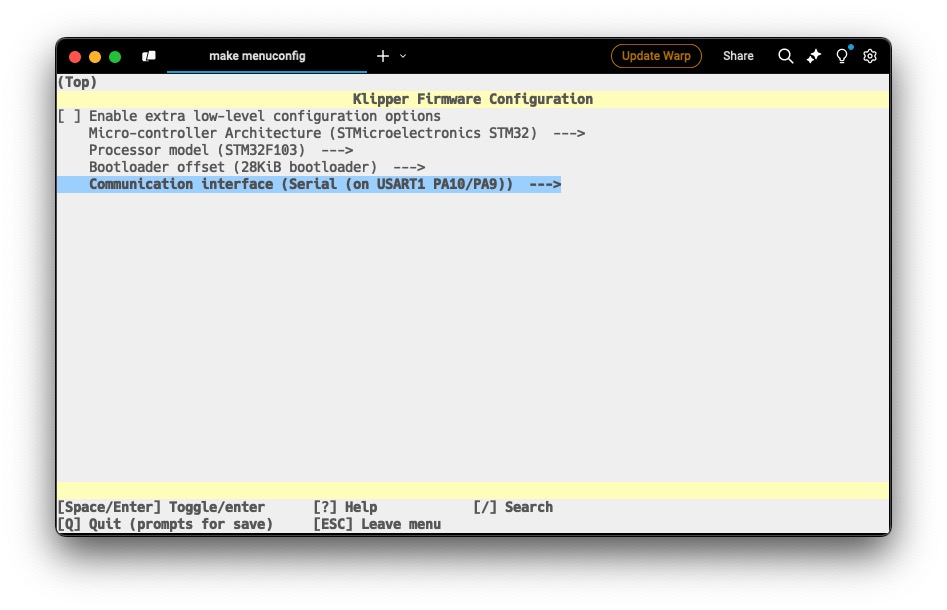Open the Warp search magnifier icon
Viewport: 947px width, 610px height.
pos(785,56)
